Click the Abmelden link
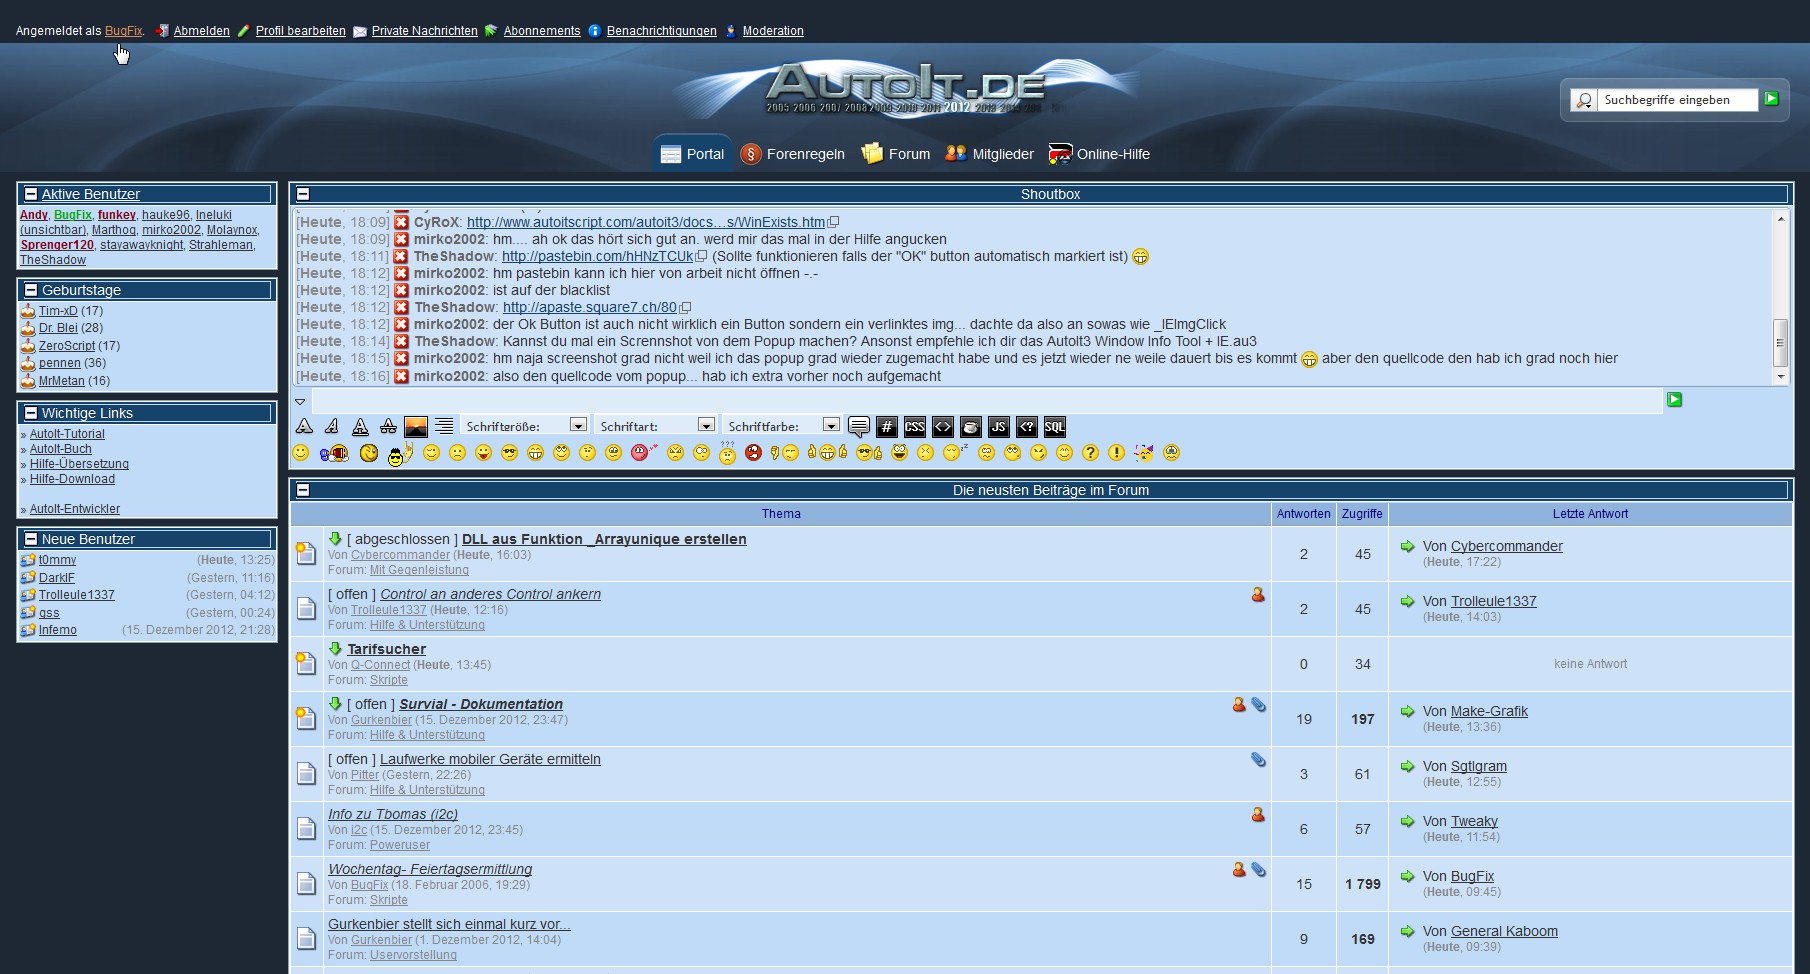This screenshot has width=1810, height=974. (201, 31)
